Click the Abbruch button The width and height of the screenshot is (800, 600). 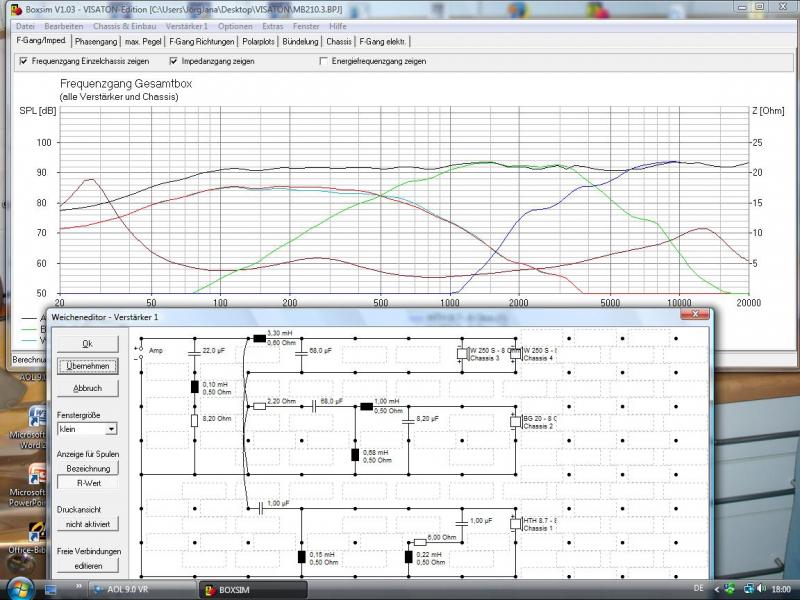[88, 388]
